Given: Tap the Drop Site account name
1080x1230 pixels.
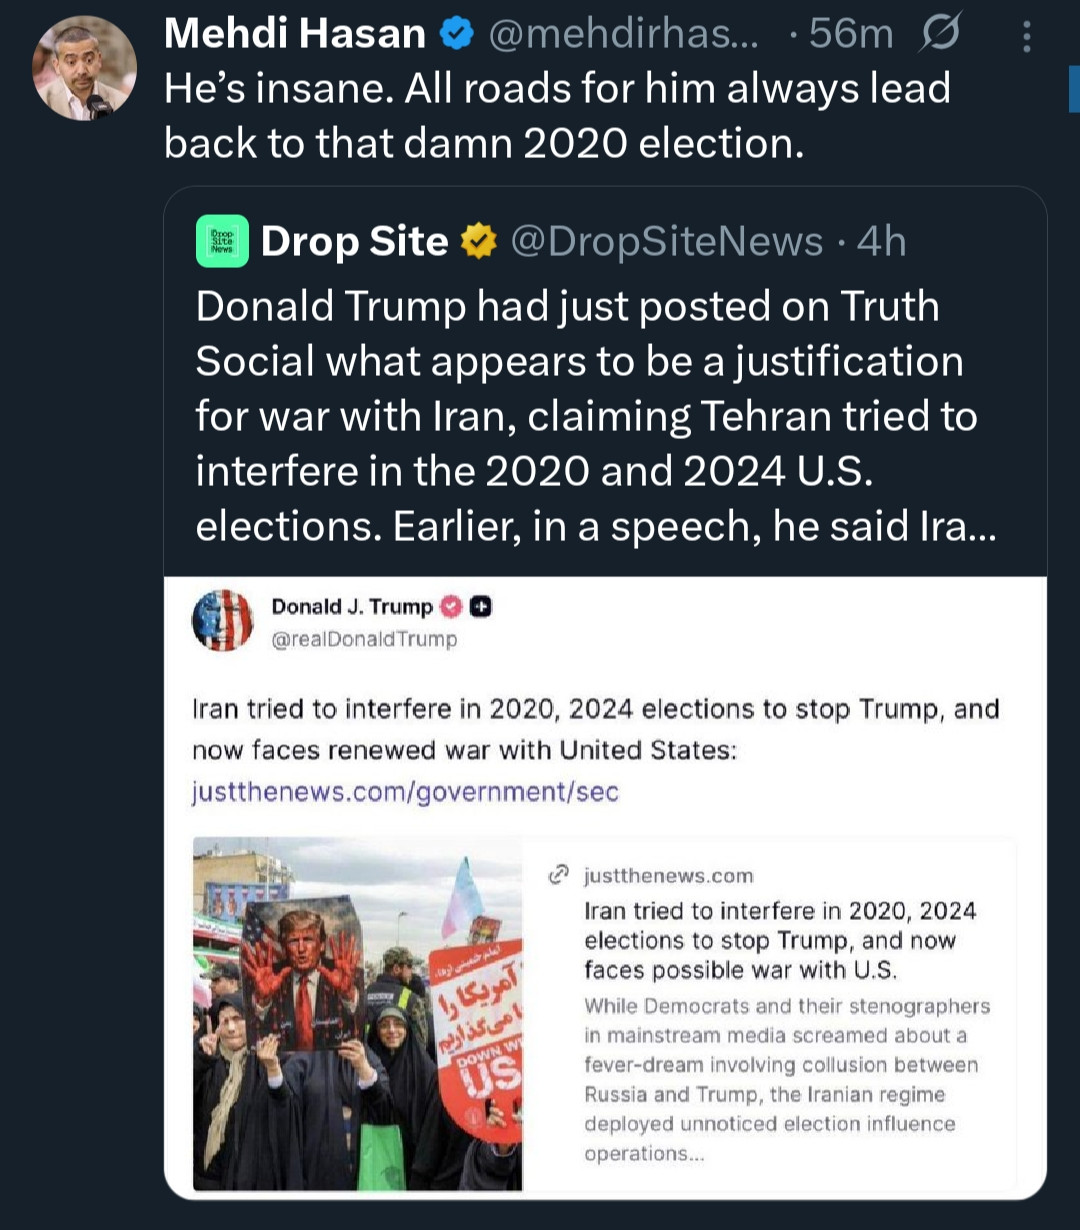Looking at the screenshot, I should click(x=354, y=242).
